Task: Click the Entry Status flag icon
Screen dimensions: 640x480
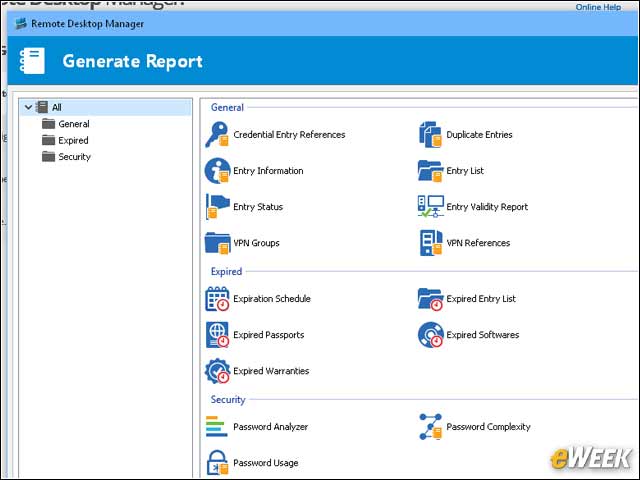Action: (x=218, y=207)
